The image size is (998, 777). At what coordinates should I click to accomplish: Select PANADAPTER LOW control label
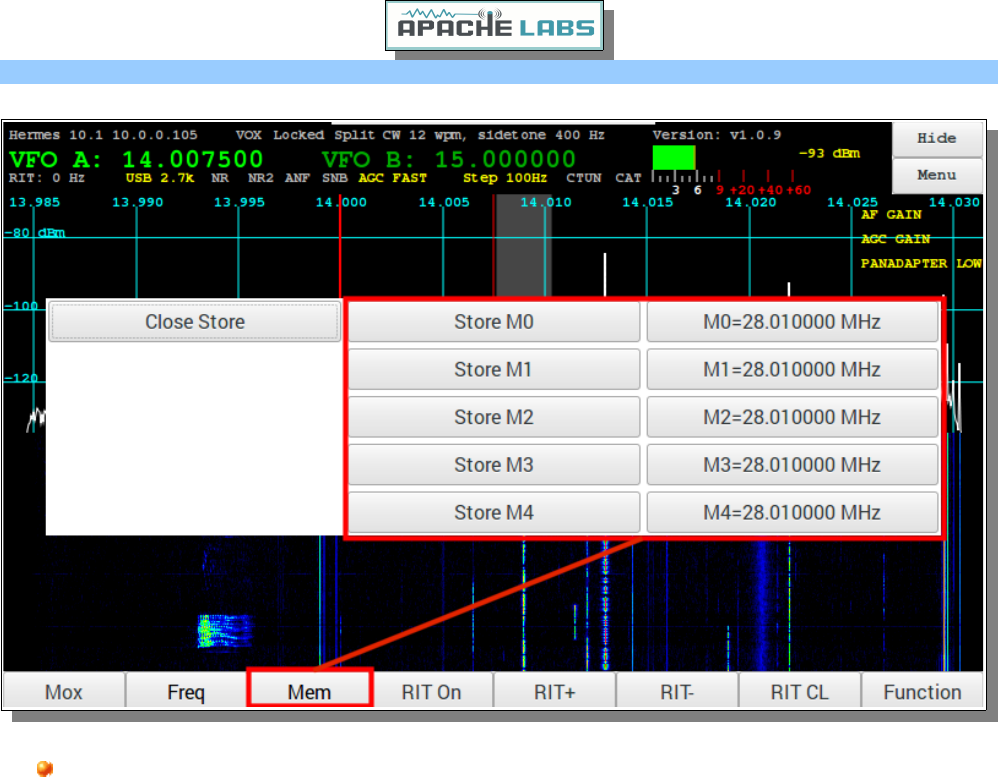pyautogui.click(x=921, y=263)
